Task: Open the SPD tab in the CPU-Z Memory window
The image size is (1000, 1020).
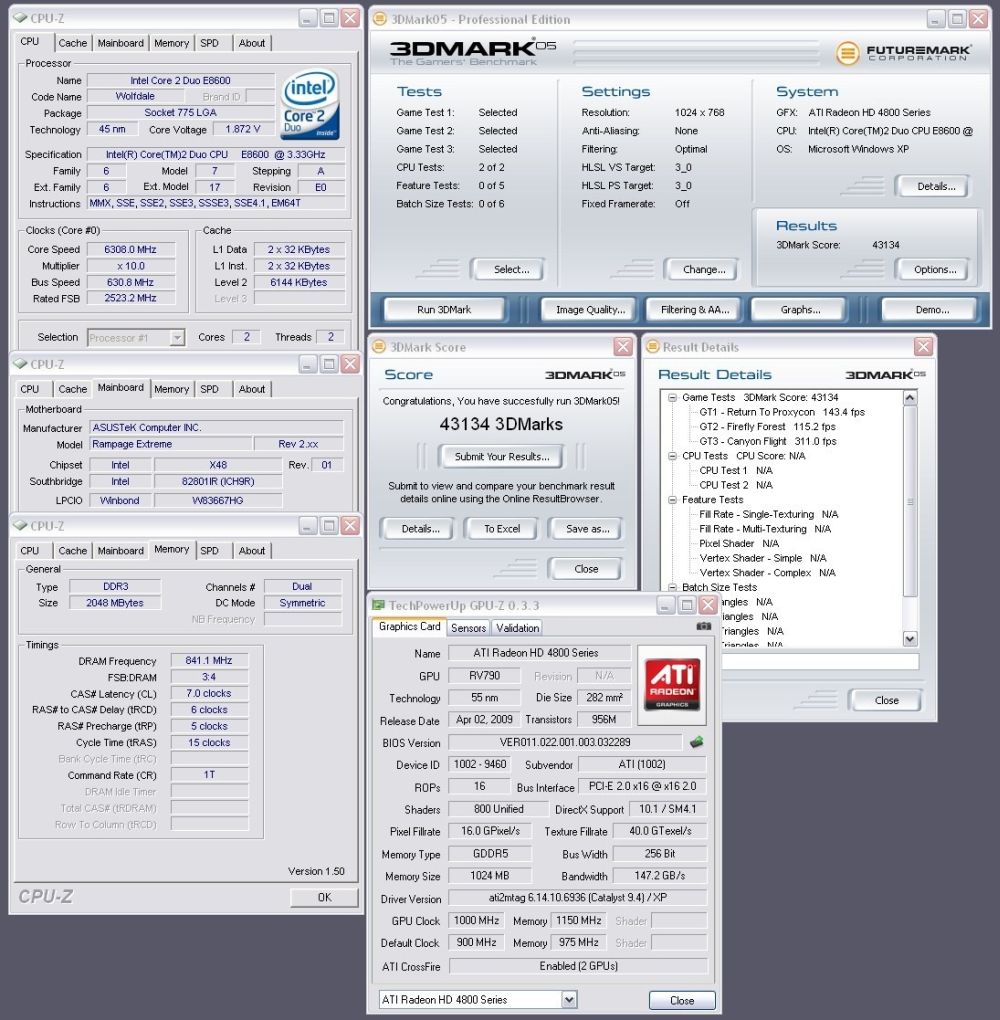Action: [x=209, y=550]
